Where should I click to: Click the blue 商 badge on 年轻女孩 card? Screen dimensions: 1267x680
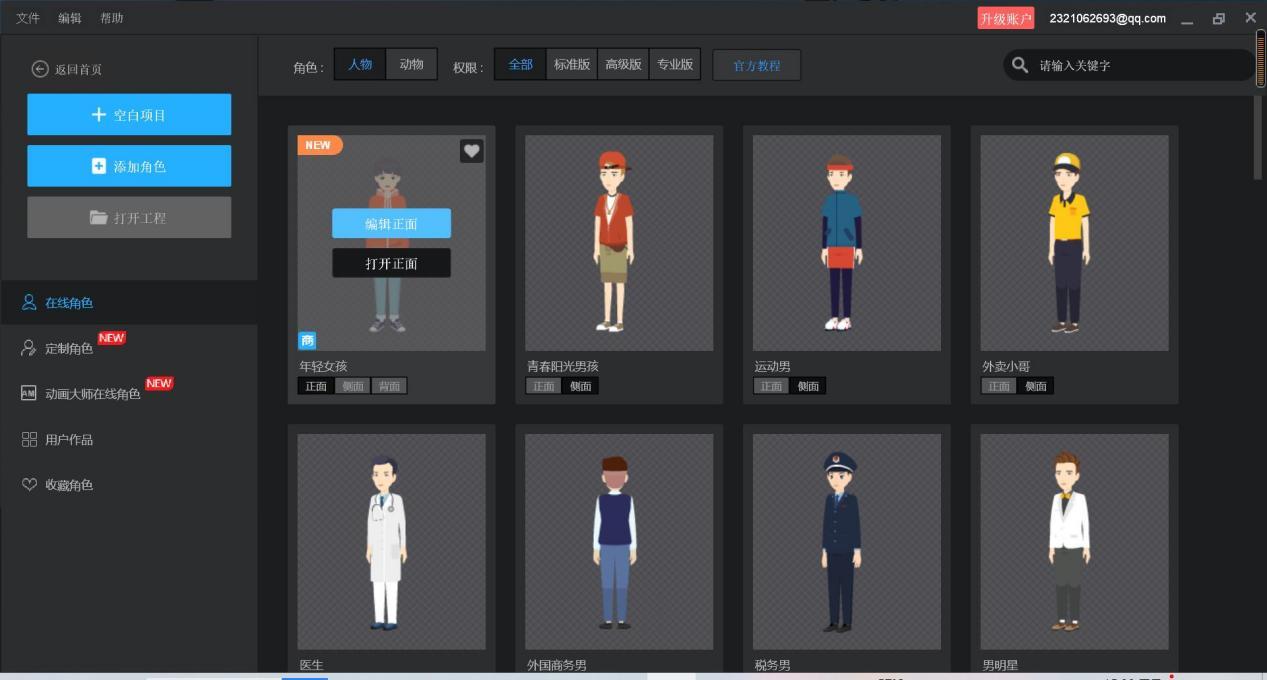tap(307, 341)
